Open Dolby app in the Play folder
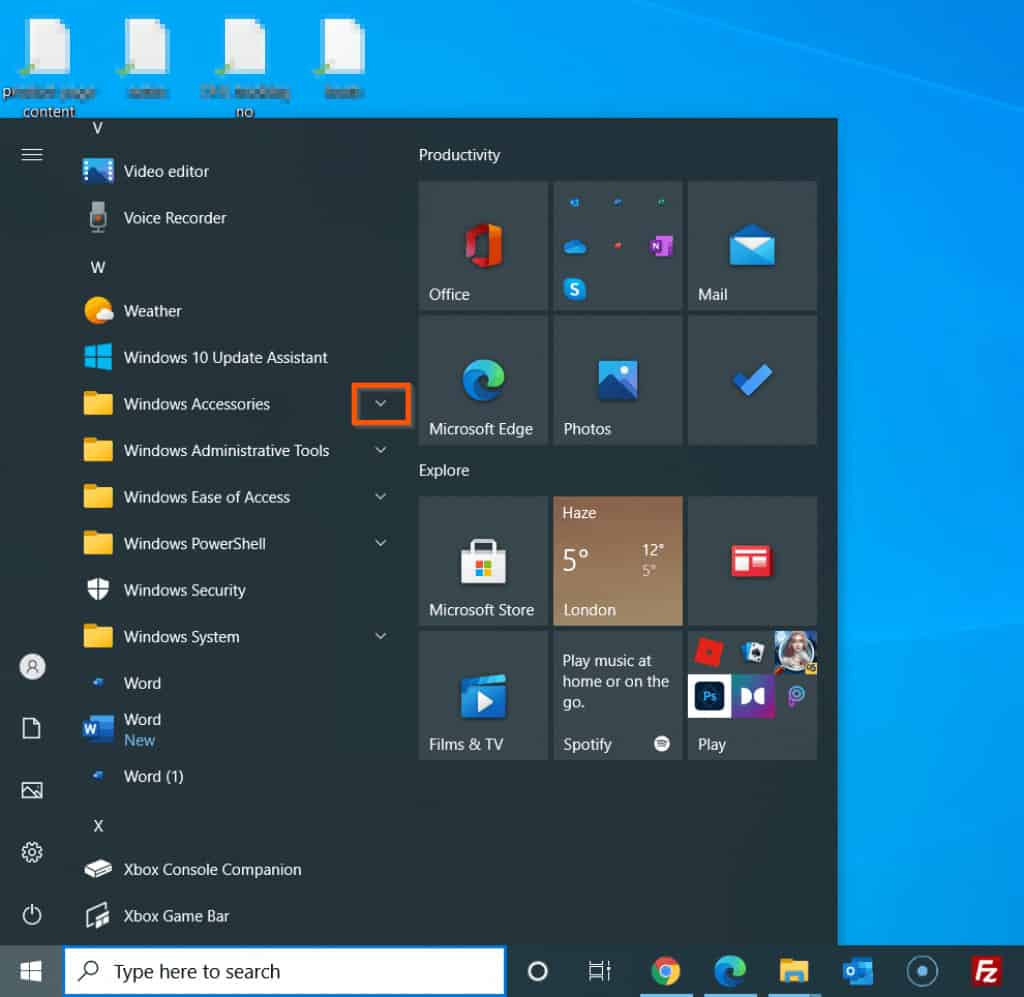Image resolution: width=1024 pixels, height=997 pixels. coord(752,696)
